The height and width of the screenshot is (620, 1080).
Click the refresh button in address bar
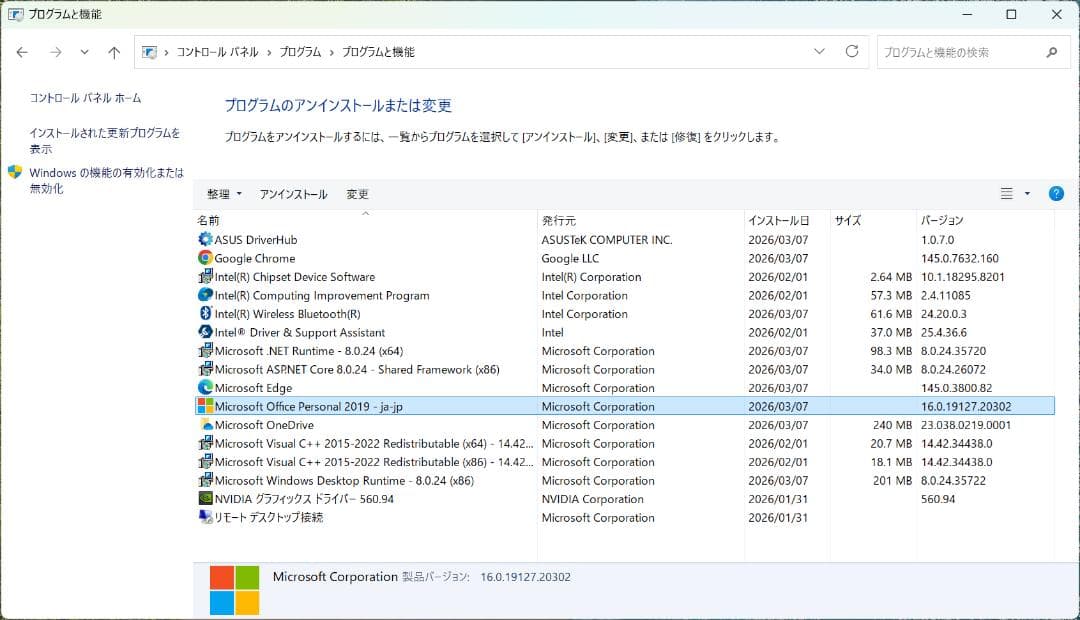click(852, 52)
